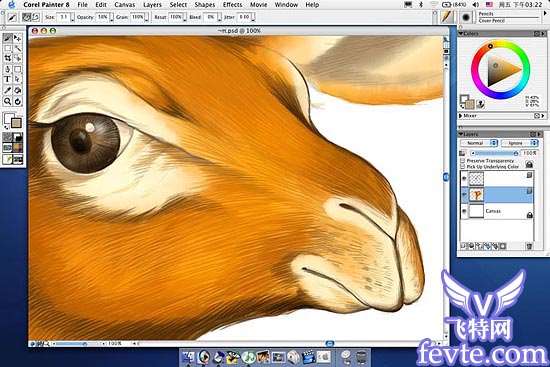550x367 pixels.
Task: Swap main and additional colors in toolbox
Action: click(x=6, y=127)
